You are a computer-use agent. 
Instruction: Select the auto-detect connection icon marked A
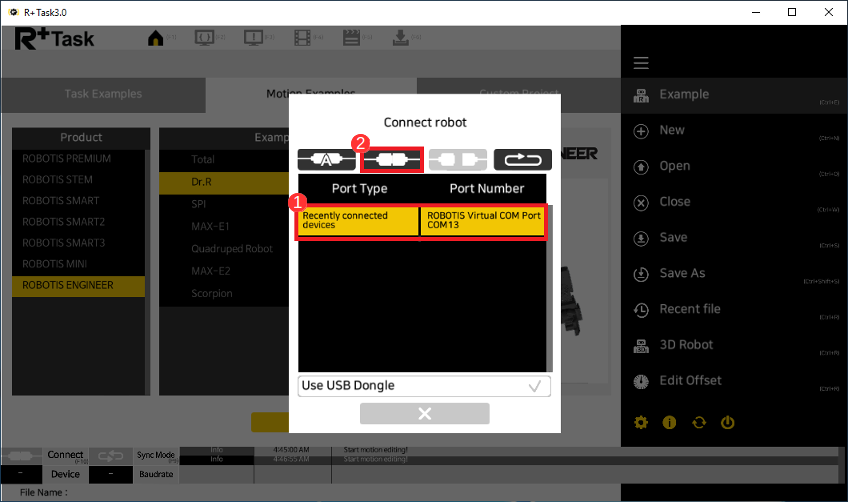(x=326, y=159)
